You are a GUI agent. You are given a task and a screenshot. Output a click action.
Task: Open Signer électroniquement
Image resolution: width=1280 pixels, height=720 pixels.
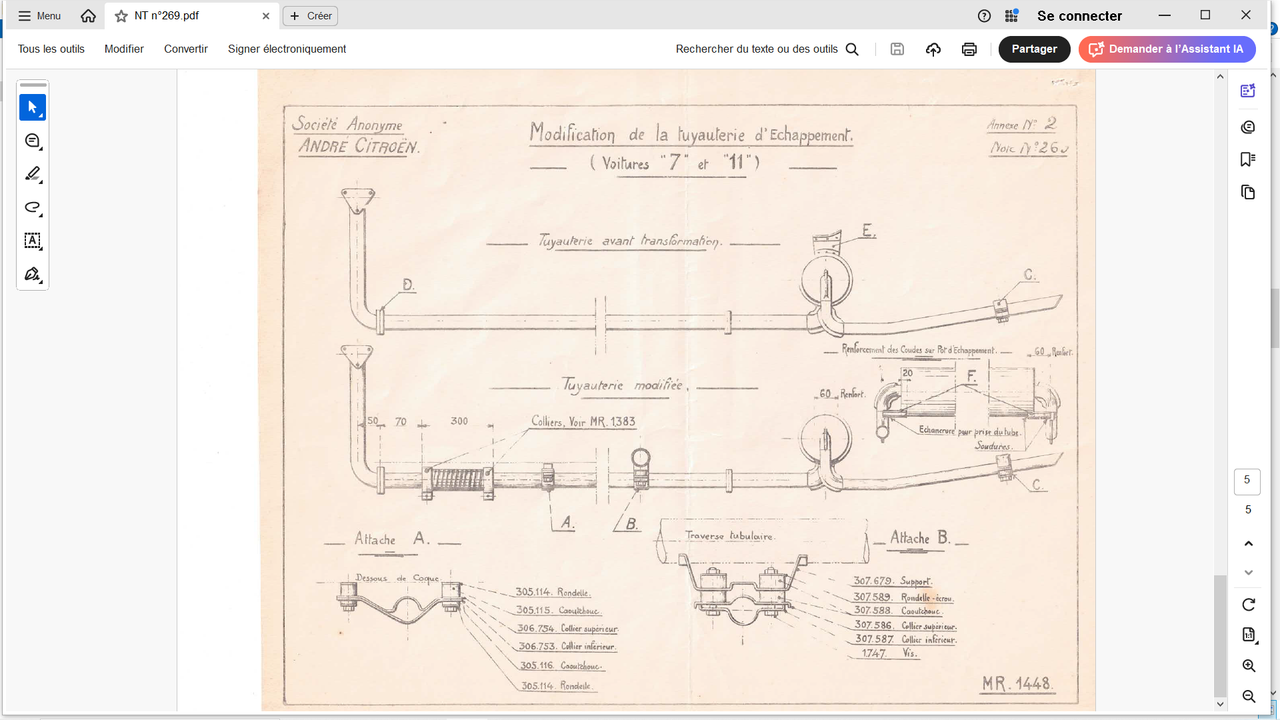tap(287, 49)
